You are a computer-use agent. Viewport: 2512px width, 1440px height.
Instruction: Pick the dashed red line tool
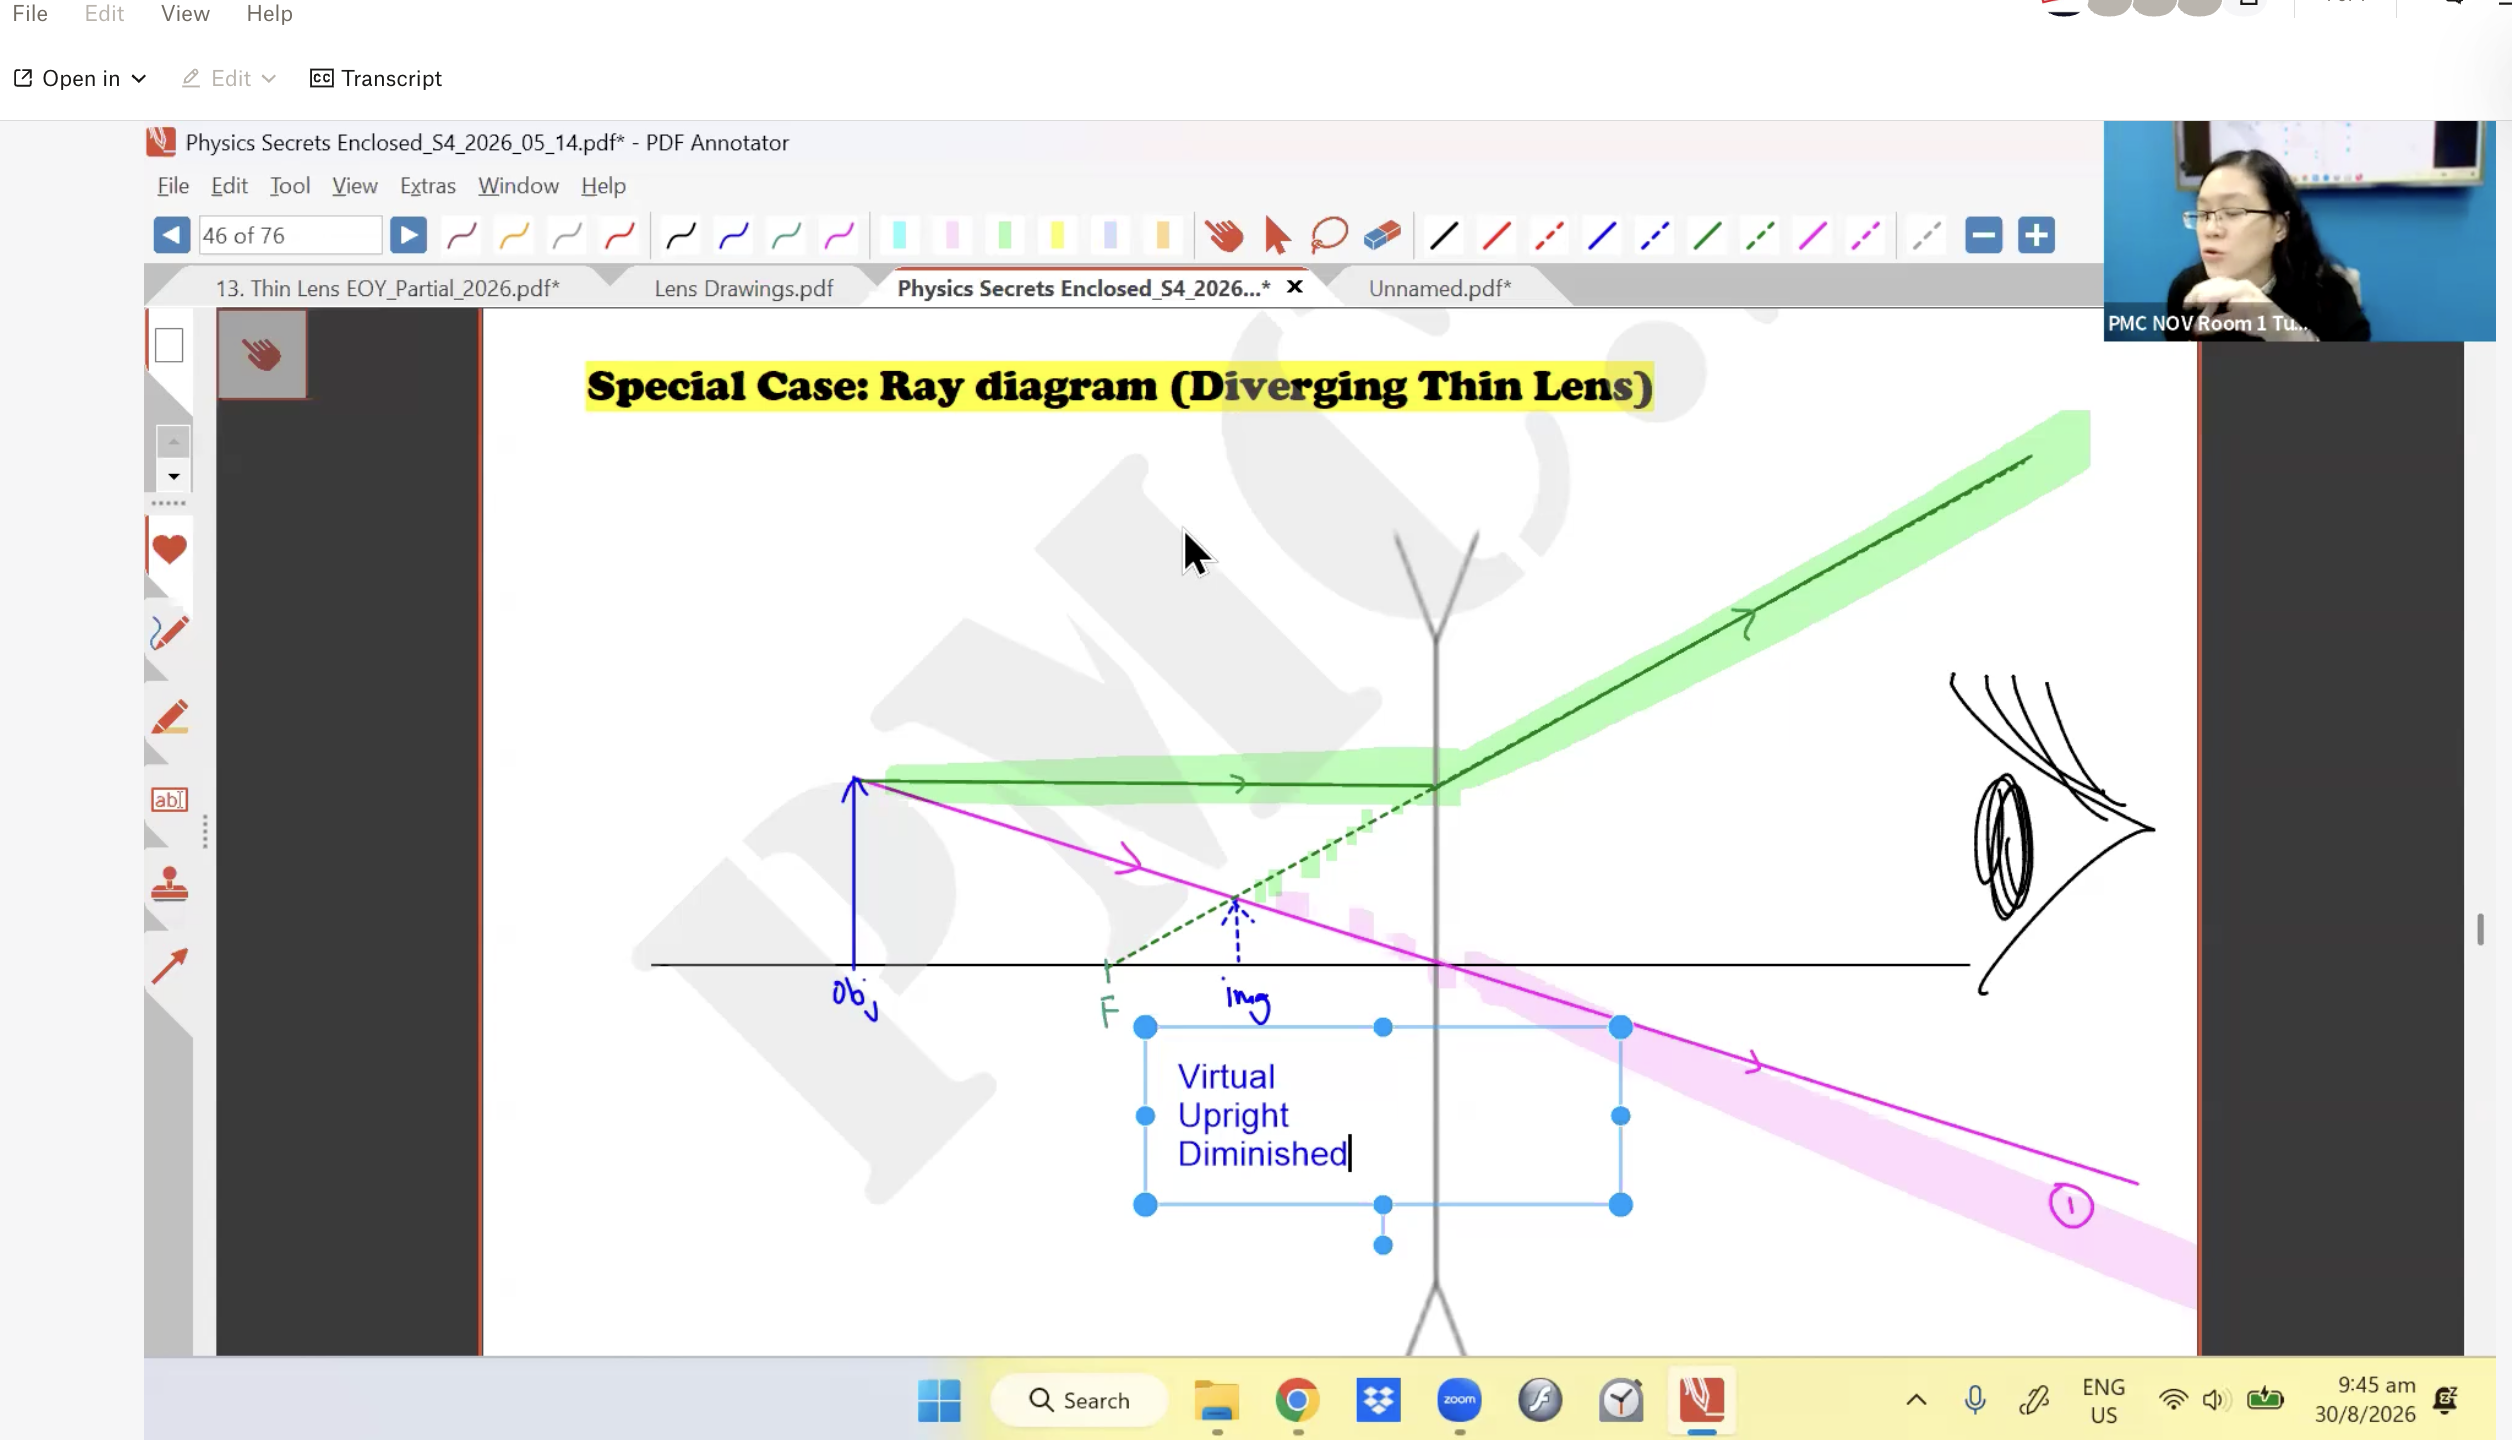click(1549, 236)
